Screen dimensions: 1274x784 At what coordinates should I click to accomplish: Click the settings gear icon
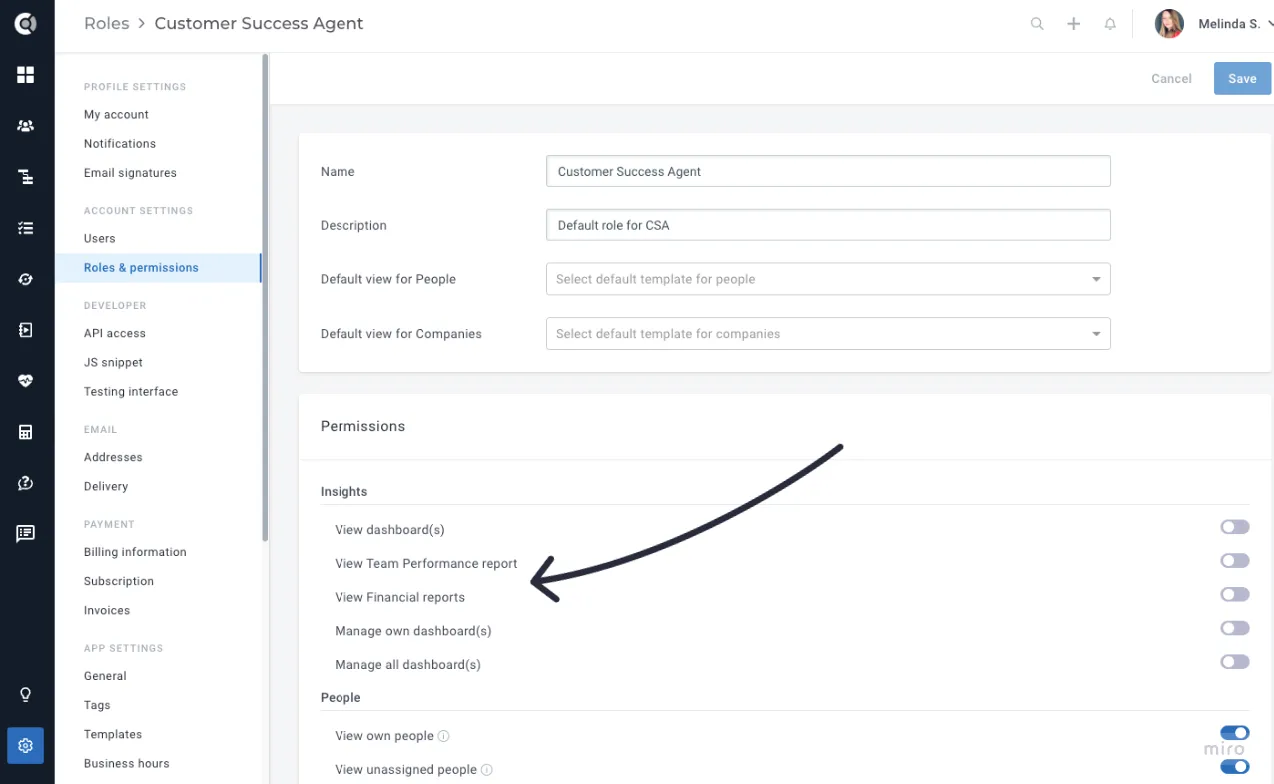pyautogui.click(x=26, y=746)
